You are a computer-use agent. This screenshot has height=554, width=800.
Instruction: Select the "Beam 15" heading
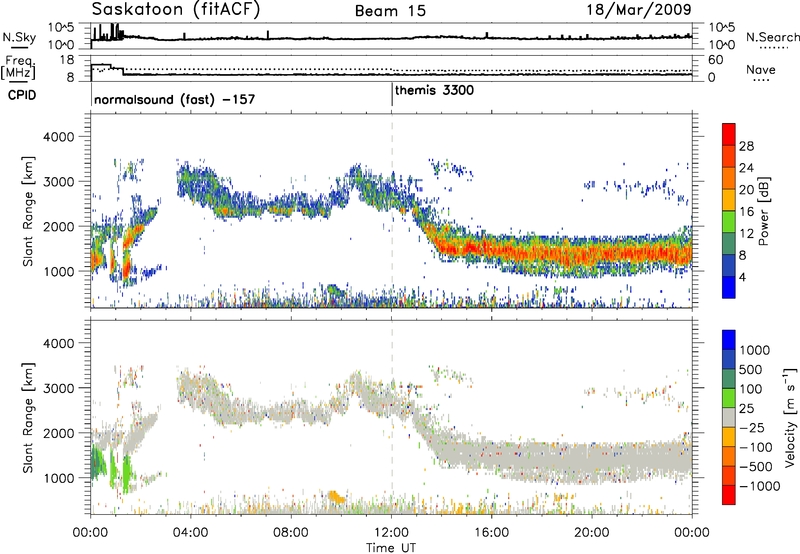point(390,11)
